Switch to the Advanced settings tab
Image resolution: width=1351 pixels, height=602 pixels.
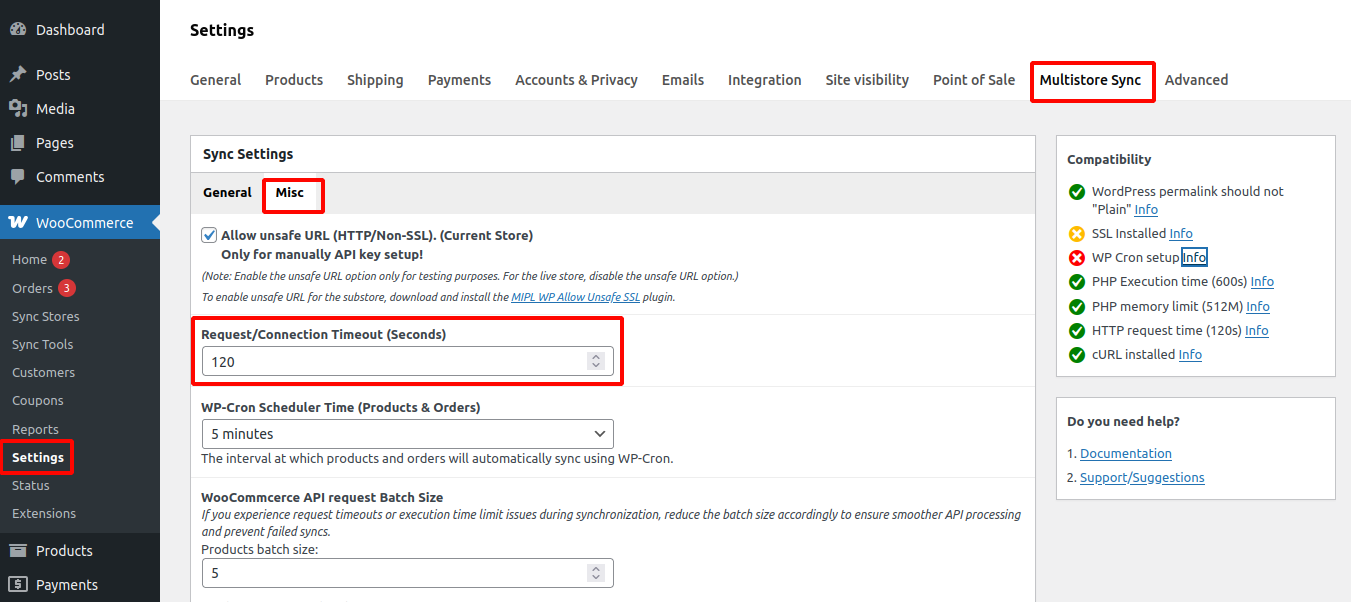(1196, 80)
